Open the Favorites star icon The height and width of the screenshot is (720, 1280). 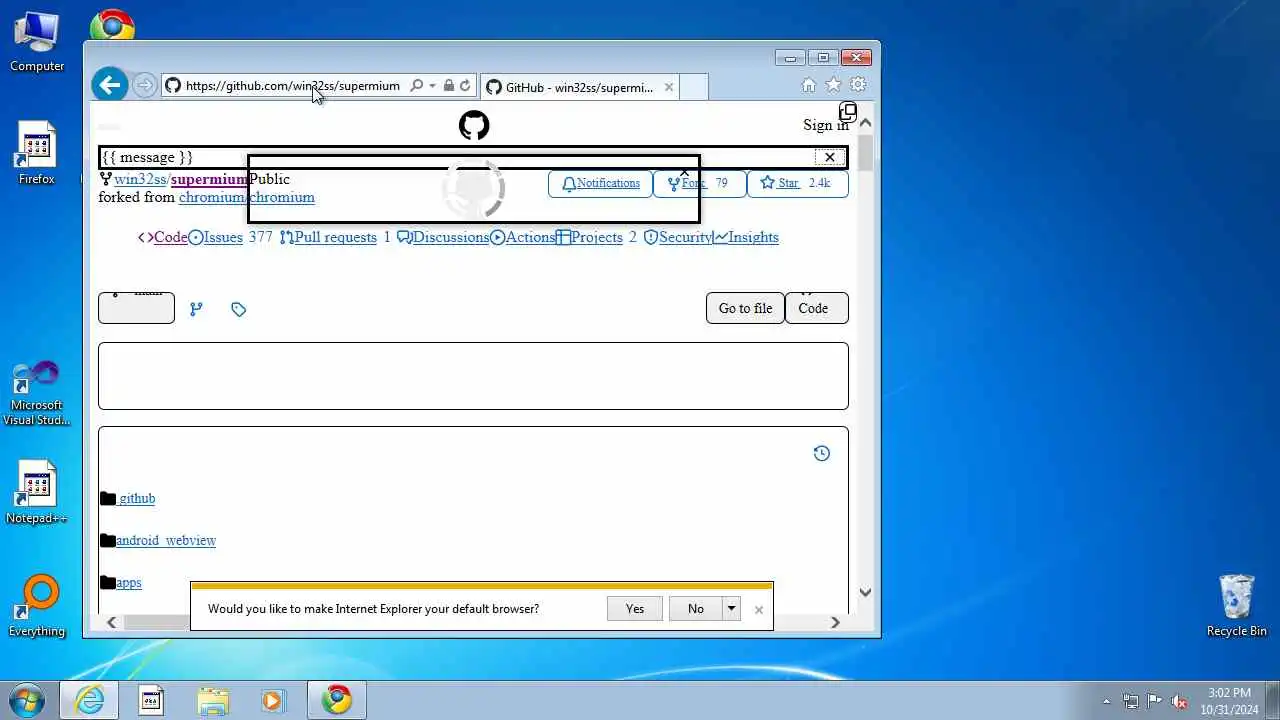[x=833, y=85]
